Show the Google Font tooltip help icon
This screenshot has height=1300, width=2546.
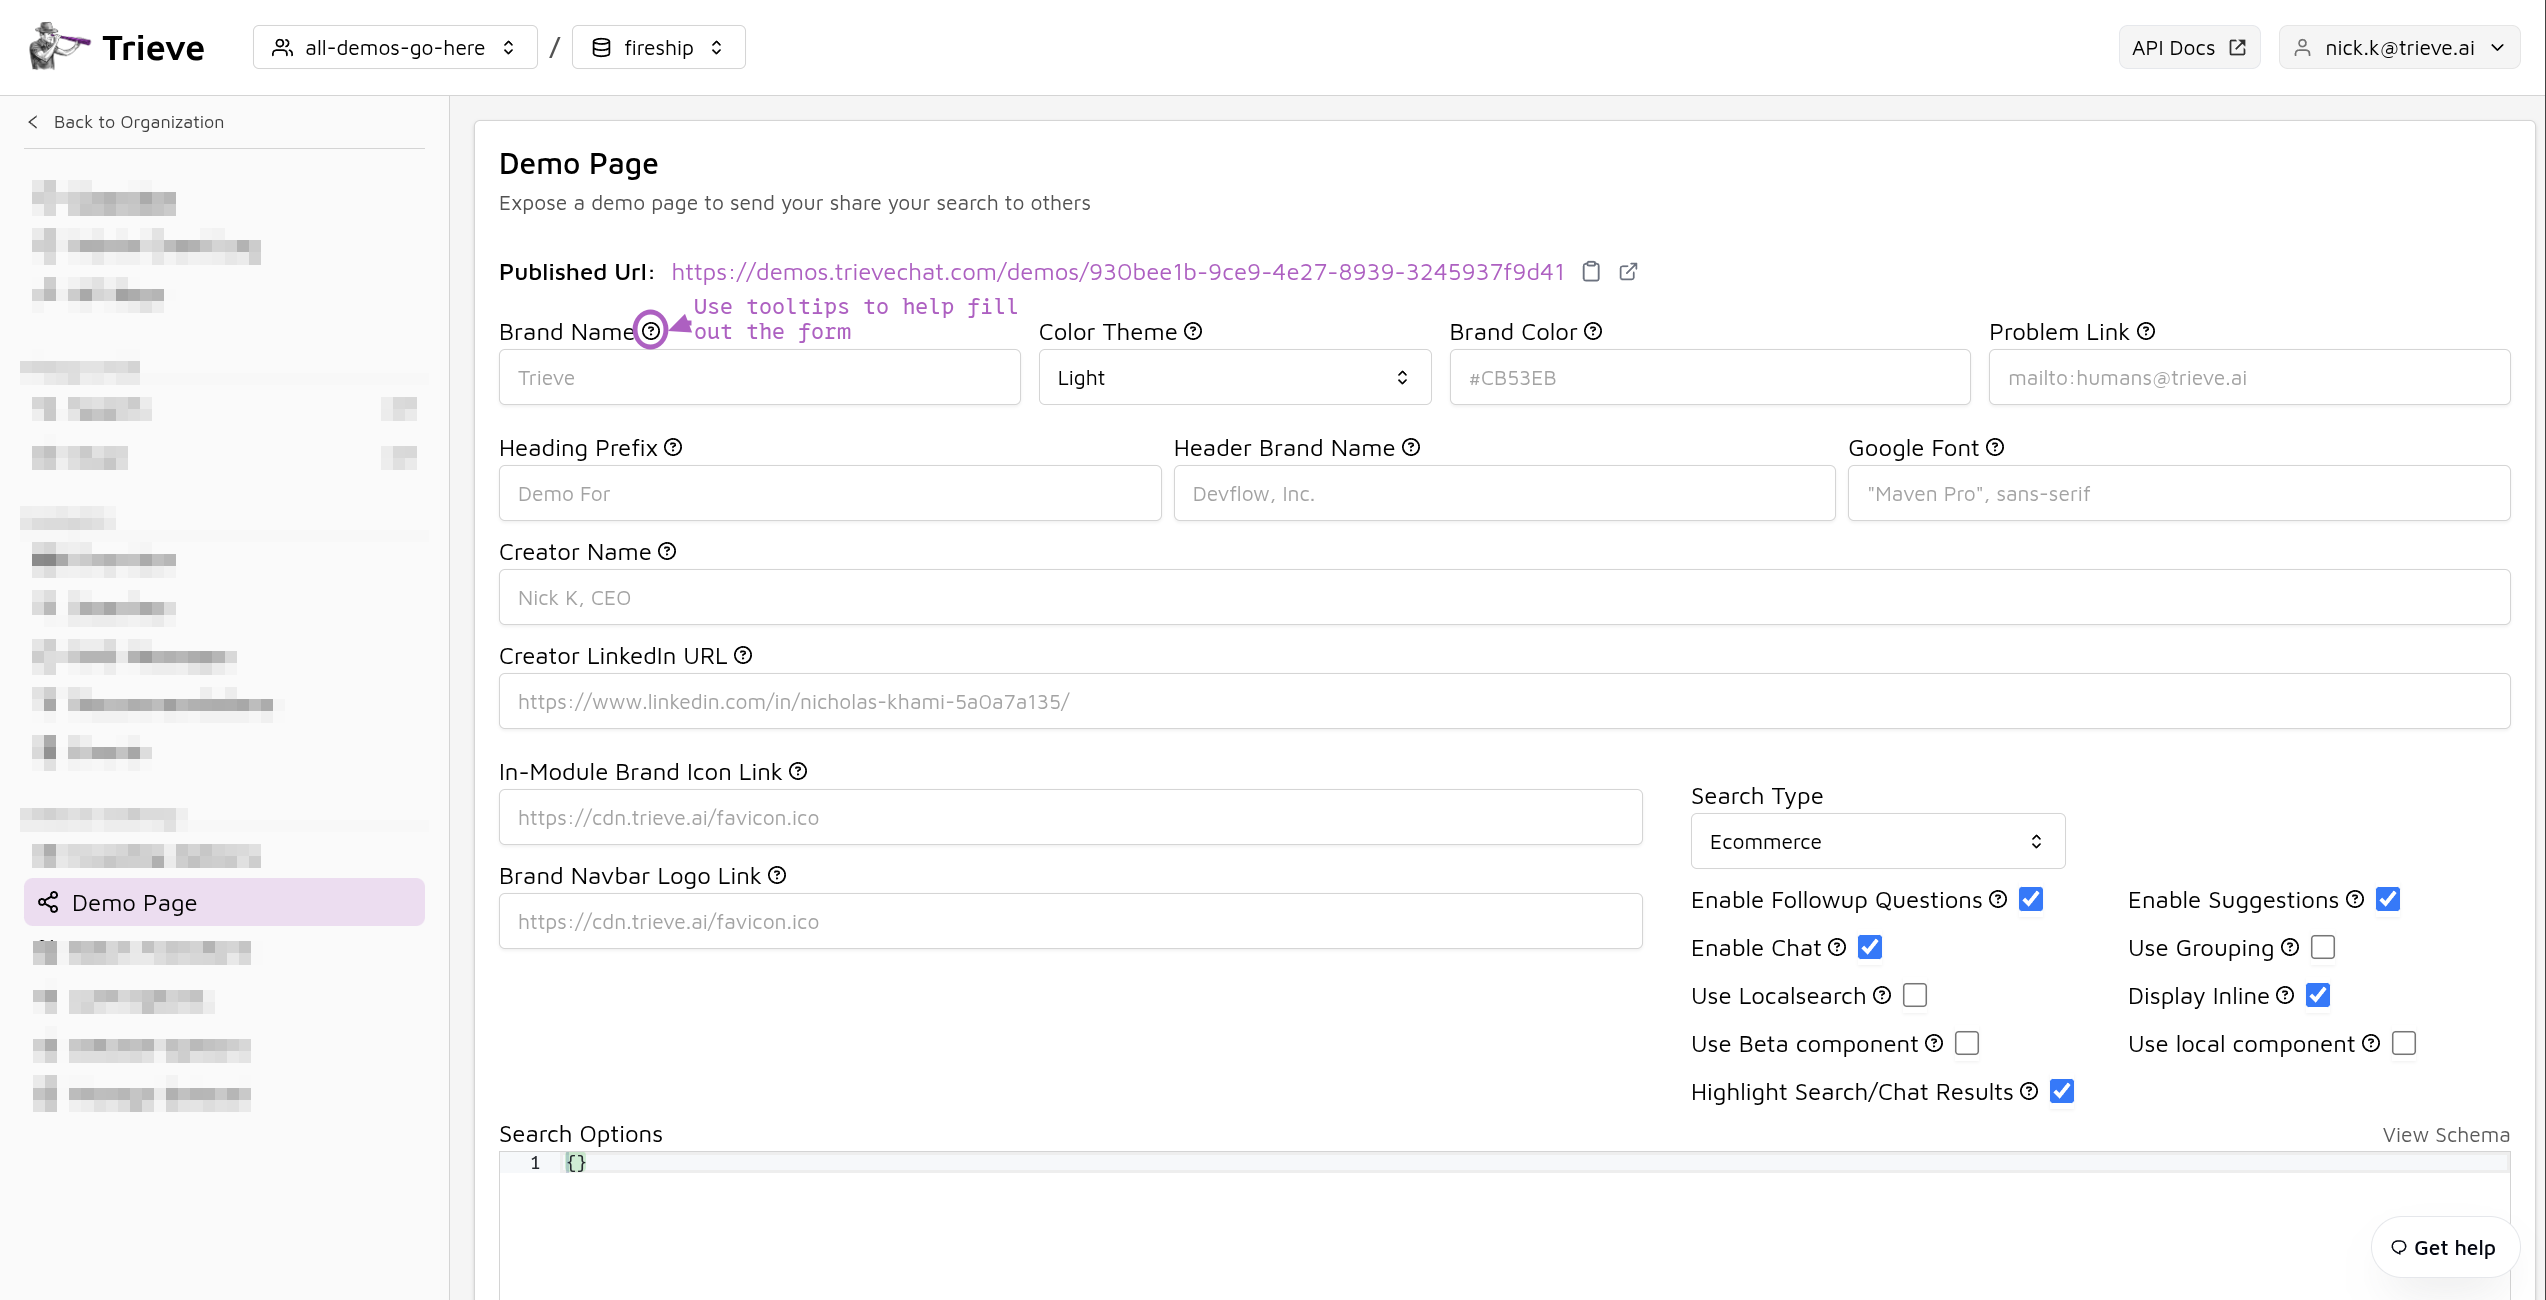[1995, 447]
